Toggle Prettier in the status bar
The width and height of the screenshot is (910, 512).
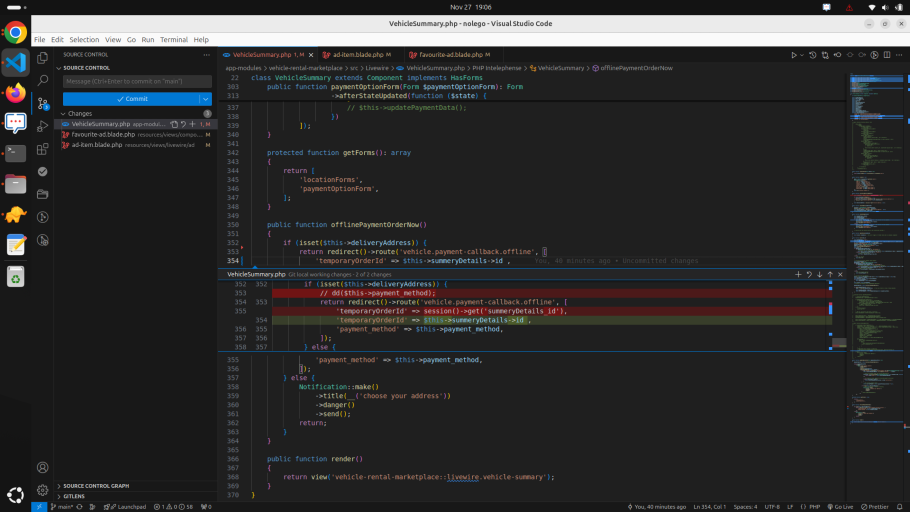coord(875,507)
